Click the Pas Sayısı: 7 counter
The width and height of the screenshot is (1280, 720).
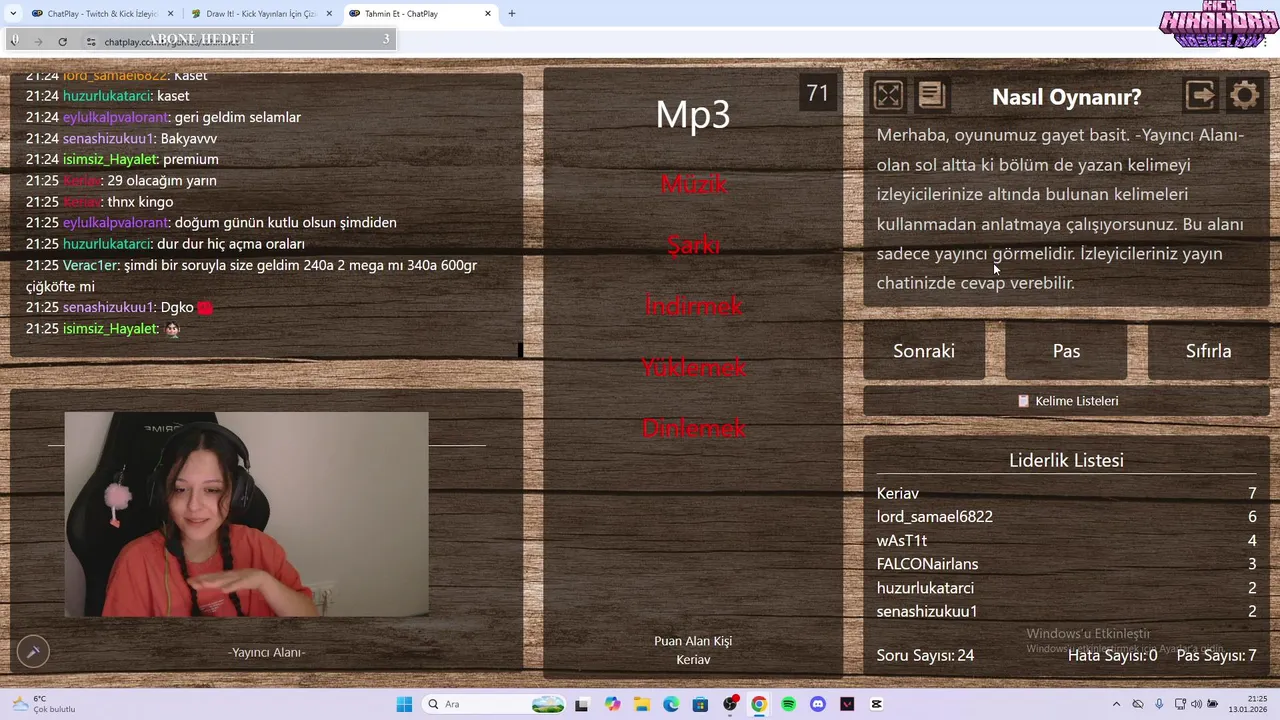[1216, 656]
